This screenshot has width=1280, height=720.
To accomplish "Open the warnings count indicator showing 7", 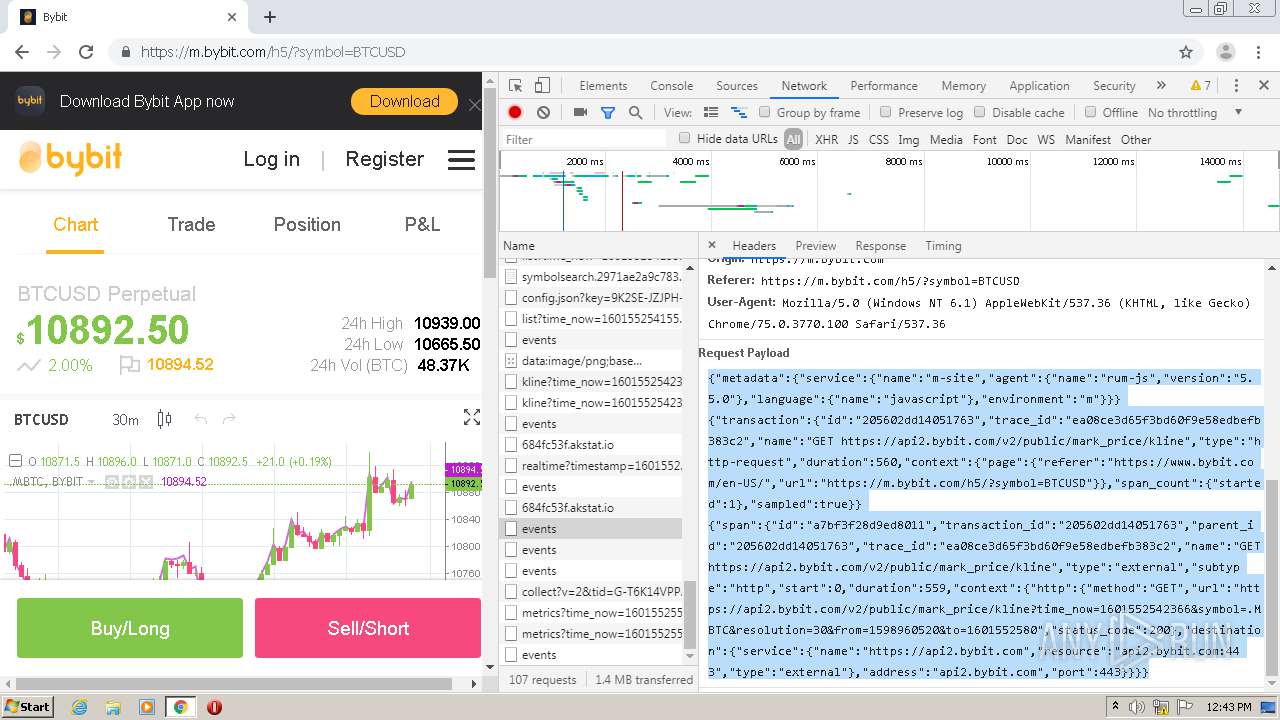I will tap(1200, 86).
